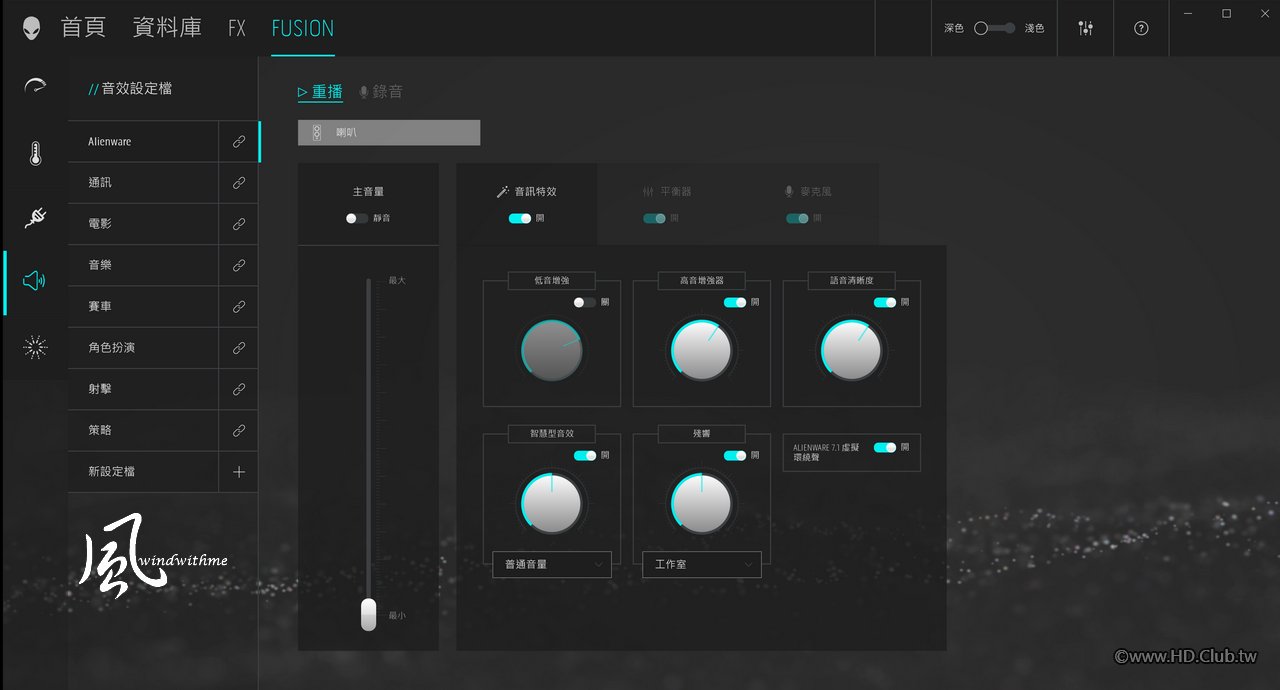Disable Alienware 7.1 virtual surround toggle
The width and height of the screenshot is (1280, 690).
[885, 447]
